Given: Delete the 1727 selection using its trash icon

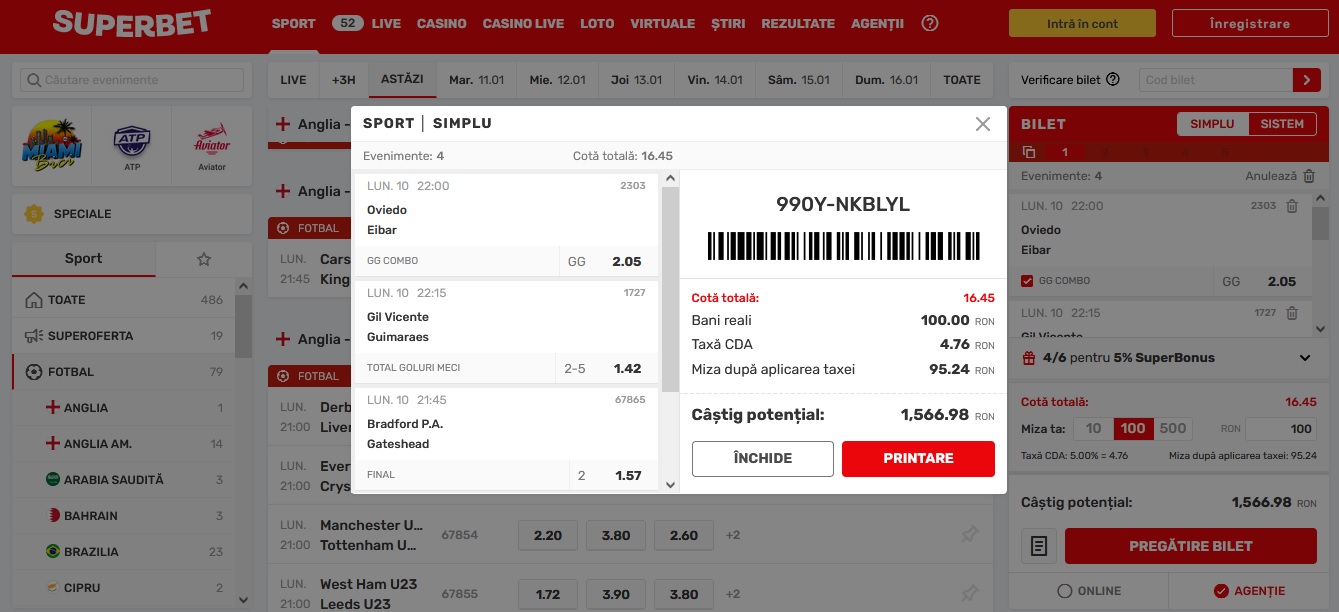Looking at the screenshot, I should (x=1292, y=313).
